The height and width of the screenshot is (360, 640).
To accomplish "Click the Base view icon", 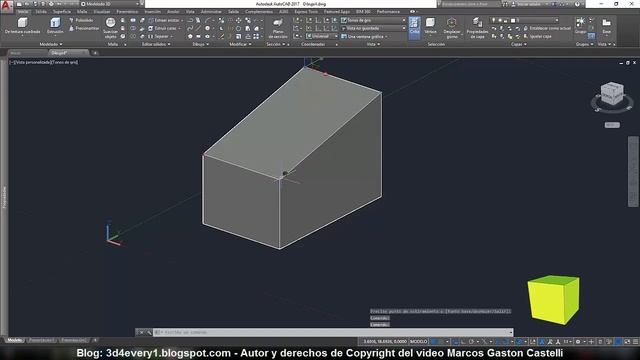I will coord(607,25).
